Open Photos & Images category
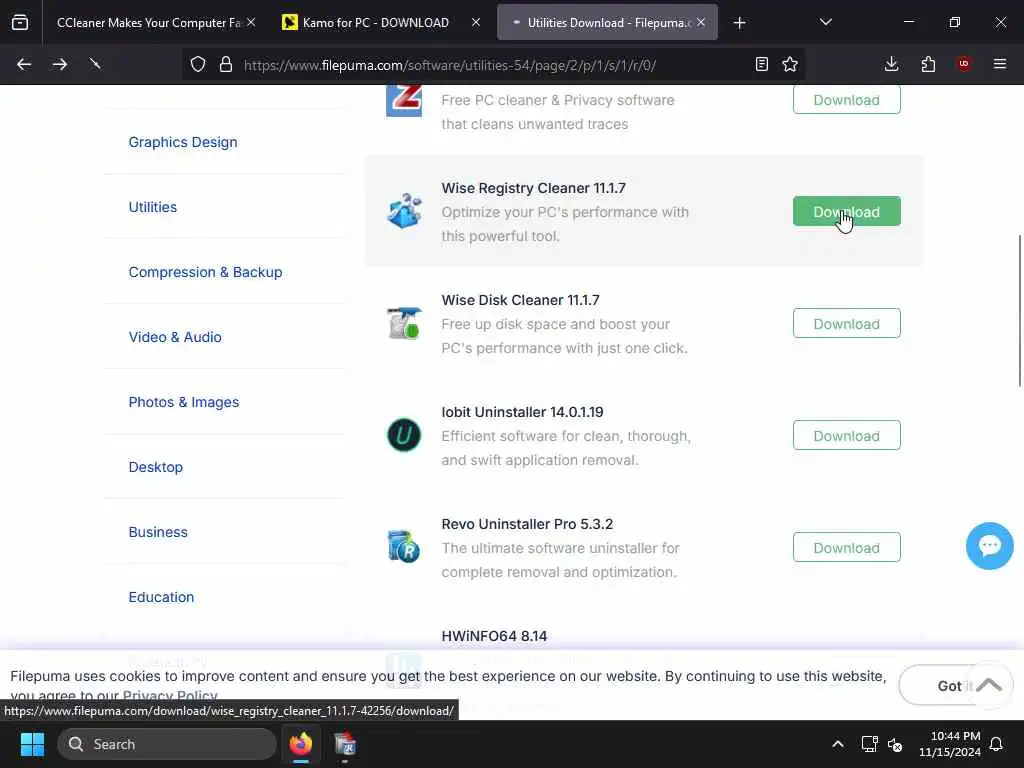 pos(184,402)
